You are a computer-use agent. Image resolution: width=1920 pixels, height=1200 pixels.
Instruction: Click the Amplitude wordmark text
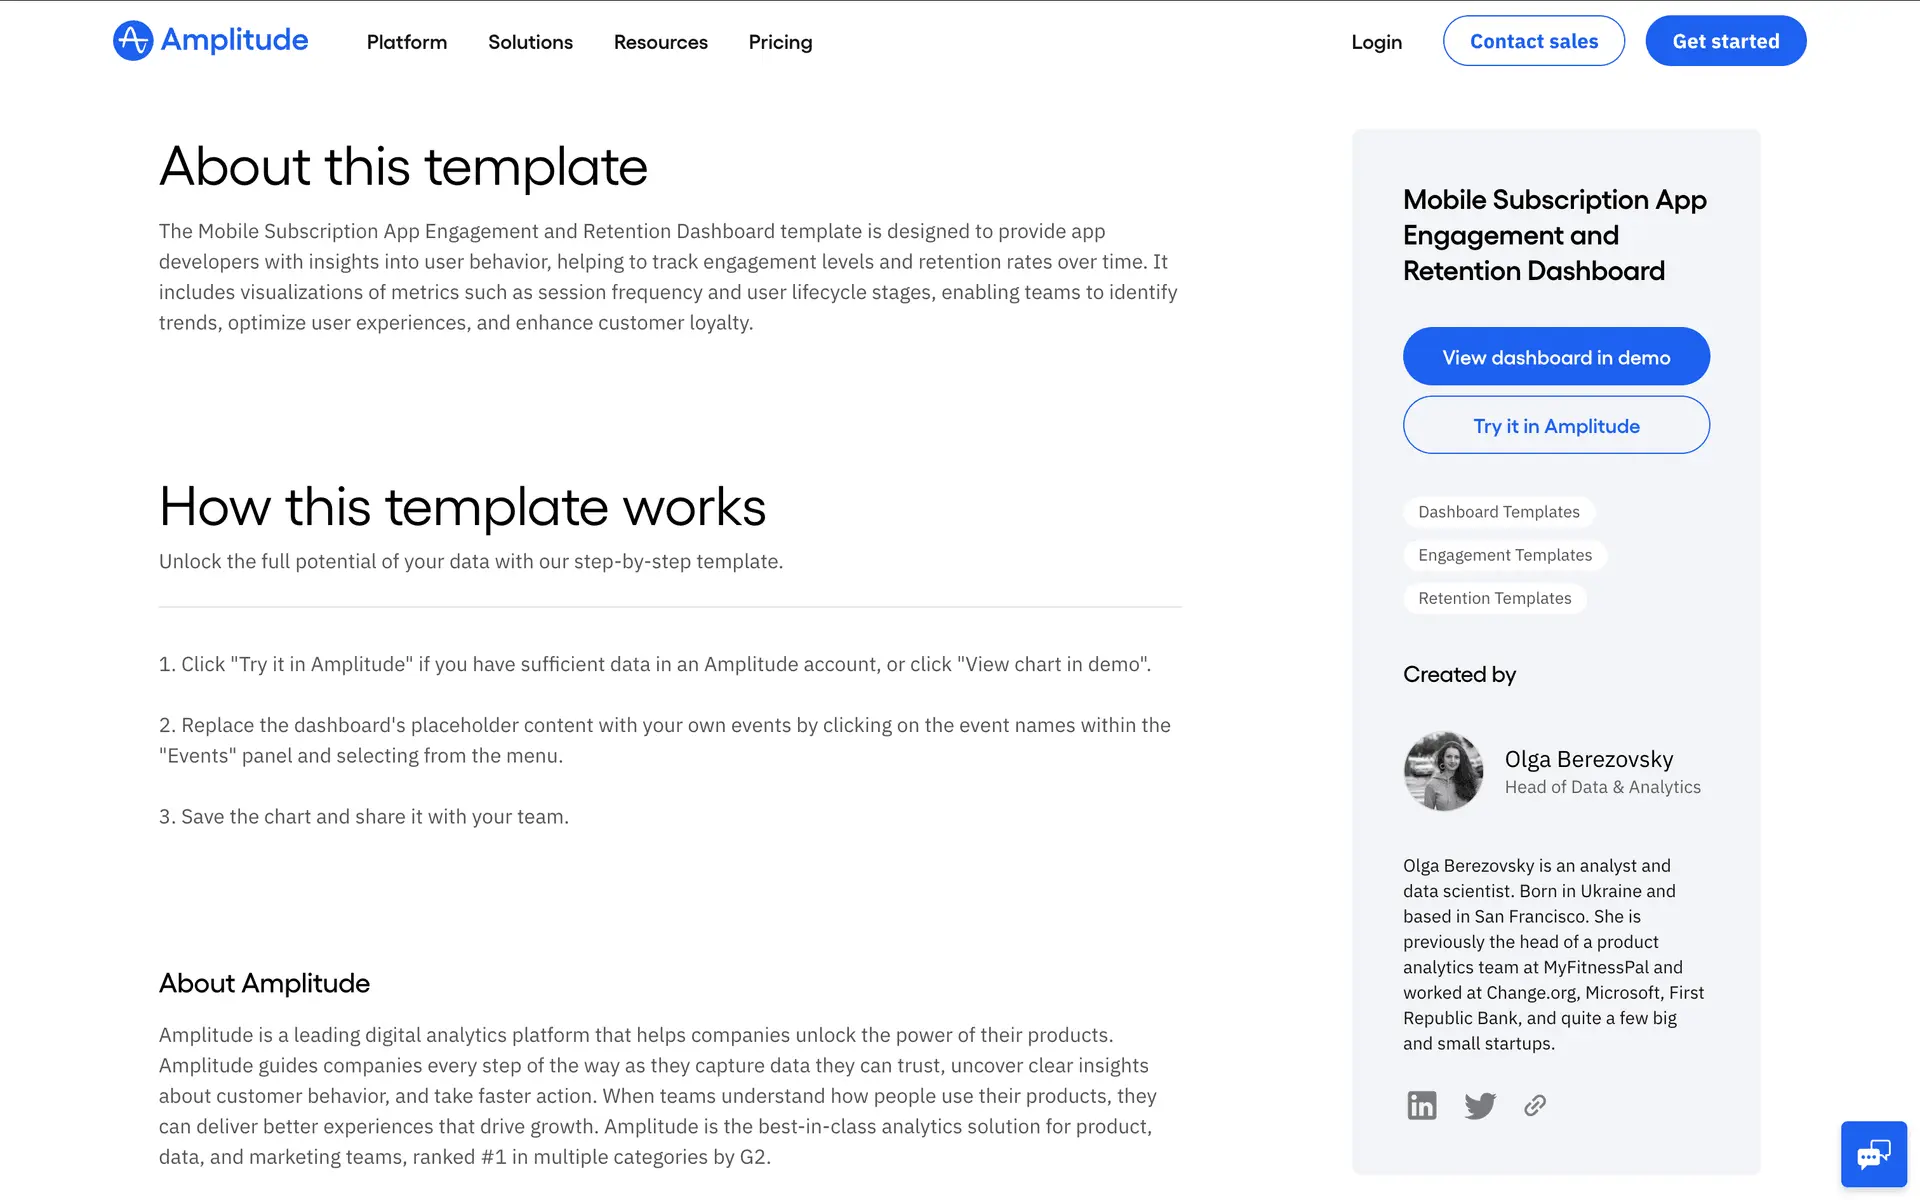pyautogui.click(x=235, y=40)
